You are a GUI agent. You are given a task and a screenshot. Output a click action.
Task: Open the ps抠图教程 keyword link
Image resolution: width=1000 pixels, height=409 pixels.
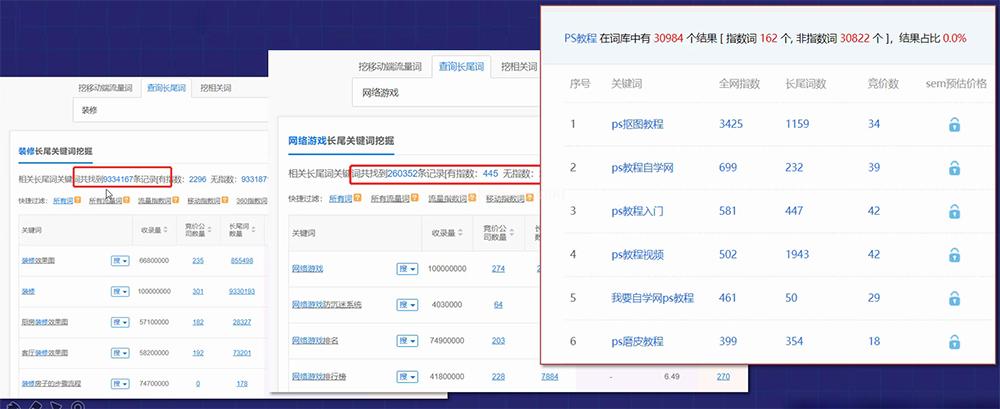[637, 125]
